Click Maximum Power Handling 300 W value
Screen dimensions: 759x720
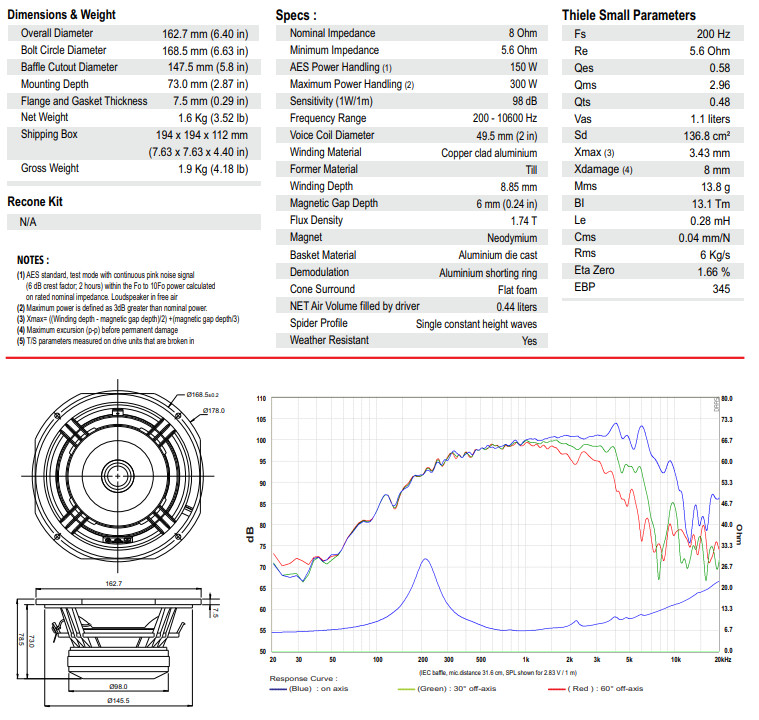click(523, 84)
